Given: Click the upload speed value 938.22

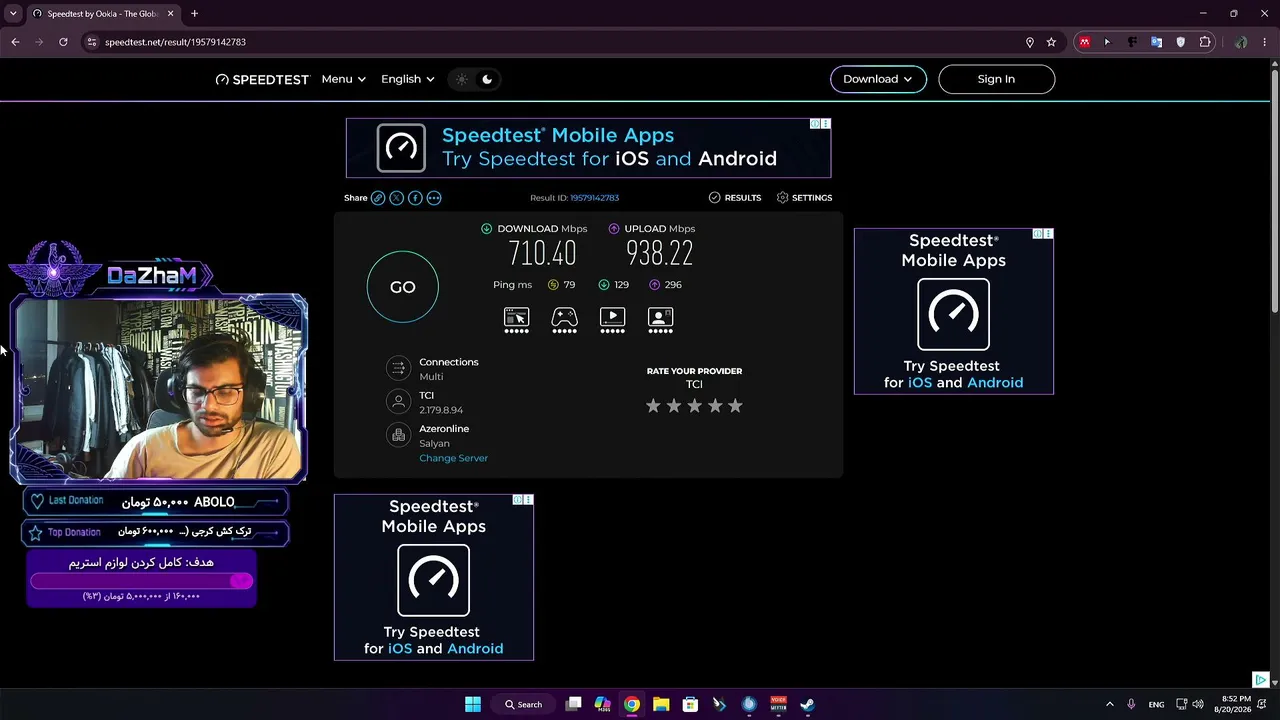Looking at the screenshot, I should click(659, 254).
